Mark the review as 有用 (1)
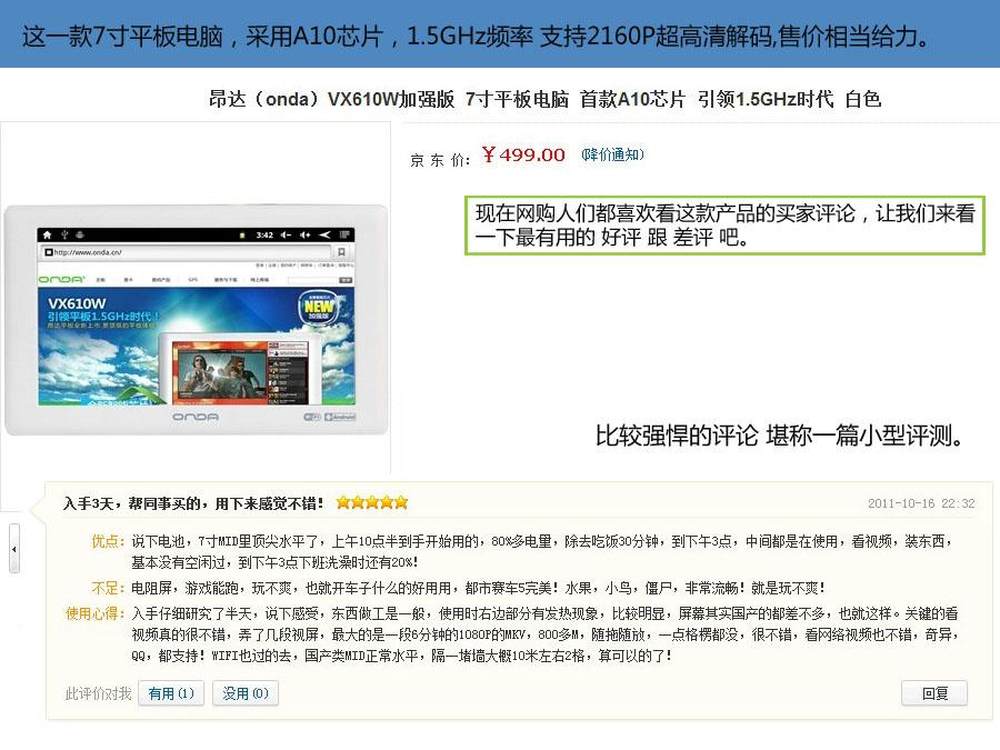The width and height of the screenshot is (1000, 750). [x=171, y=693]
